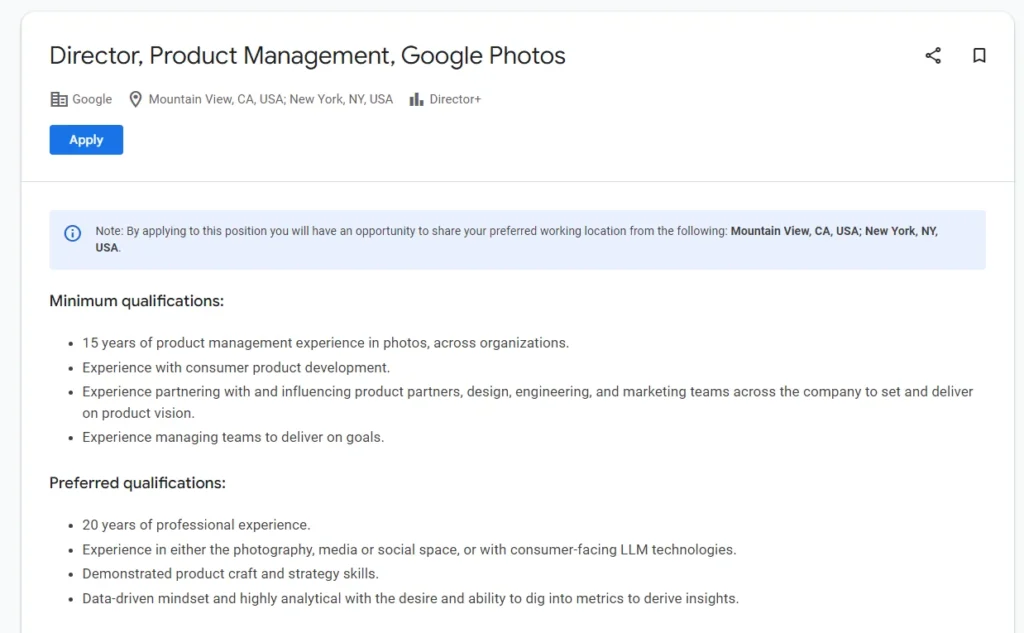Click the location pin icon
The height and width of the screenshot is (633, 1024).
coord(135,99)
